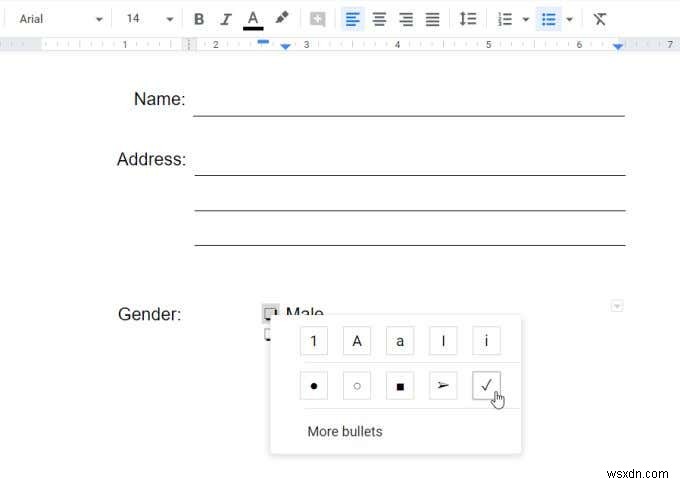
Task: Align text to the right
Action: pos(406,19)
